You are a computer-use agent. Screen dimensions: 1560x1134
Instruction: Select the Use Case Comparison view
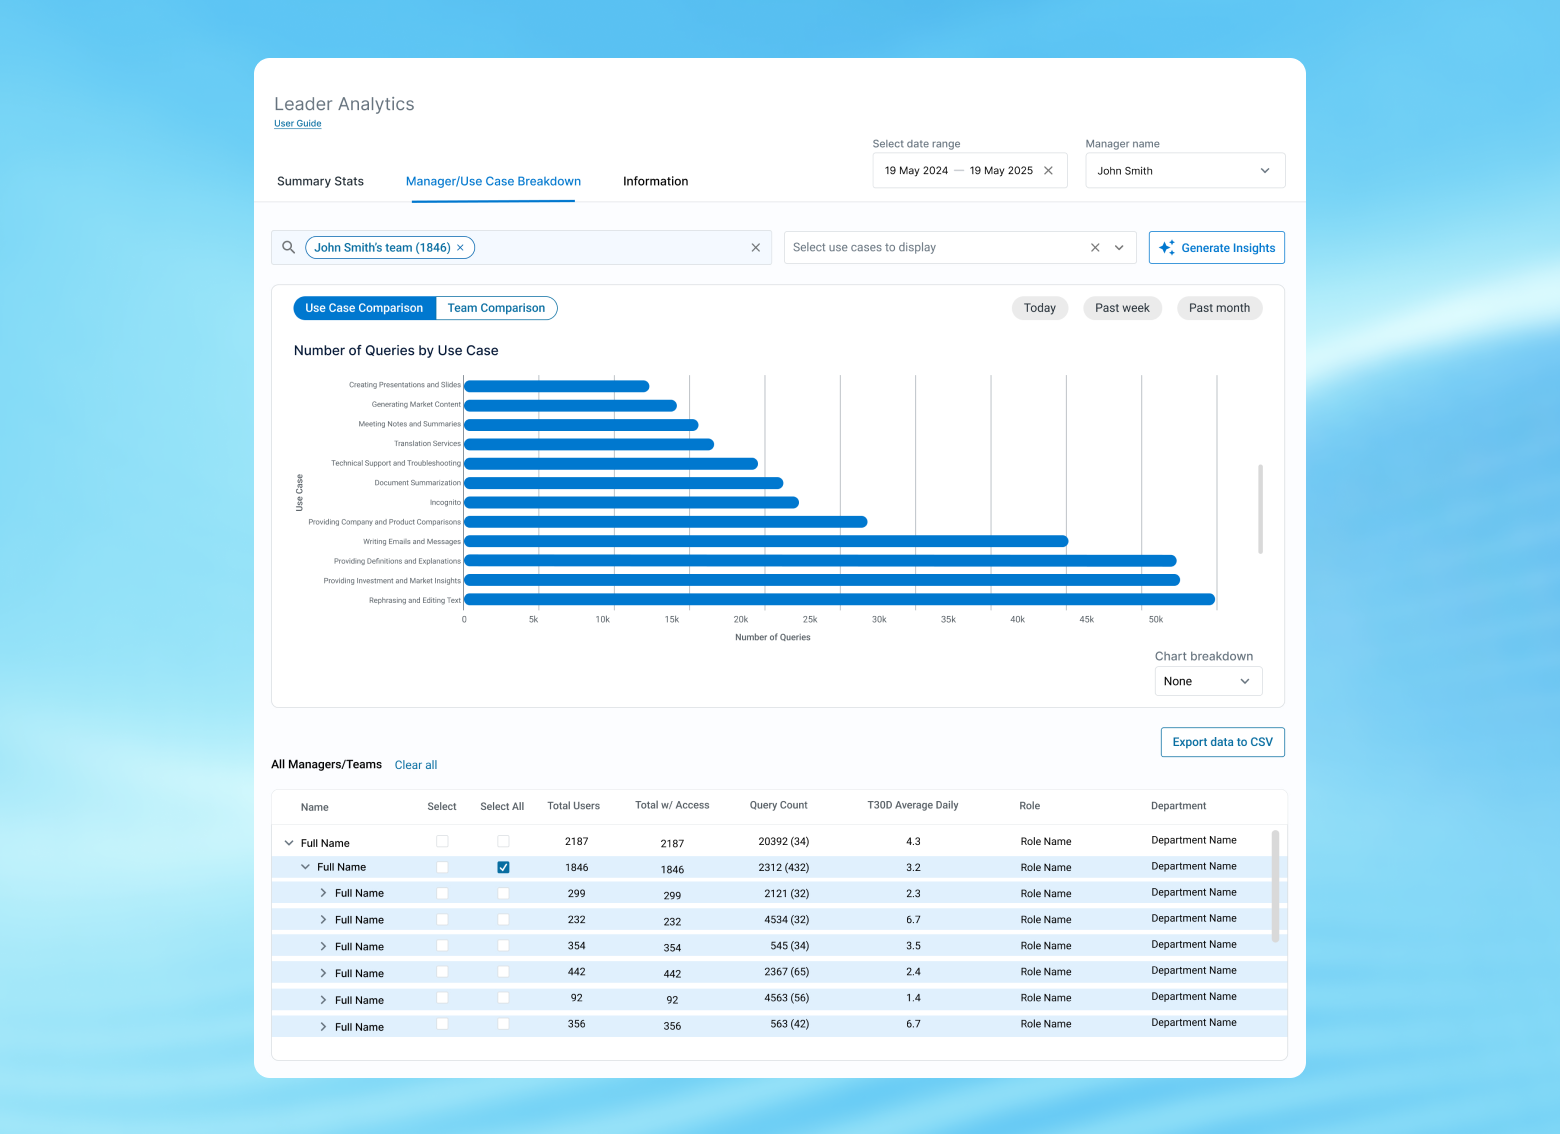(x=365, y=308)
